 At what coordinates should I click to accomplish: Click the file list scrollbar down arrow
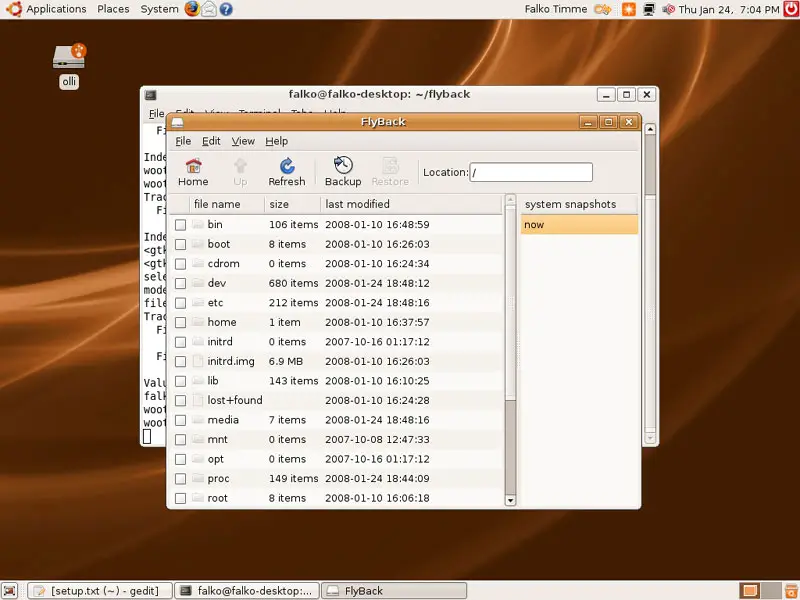[x=510, y=501]
